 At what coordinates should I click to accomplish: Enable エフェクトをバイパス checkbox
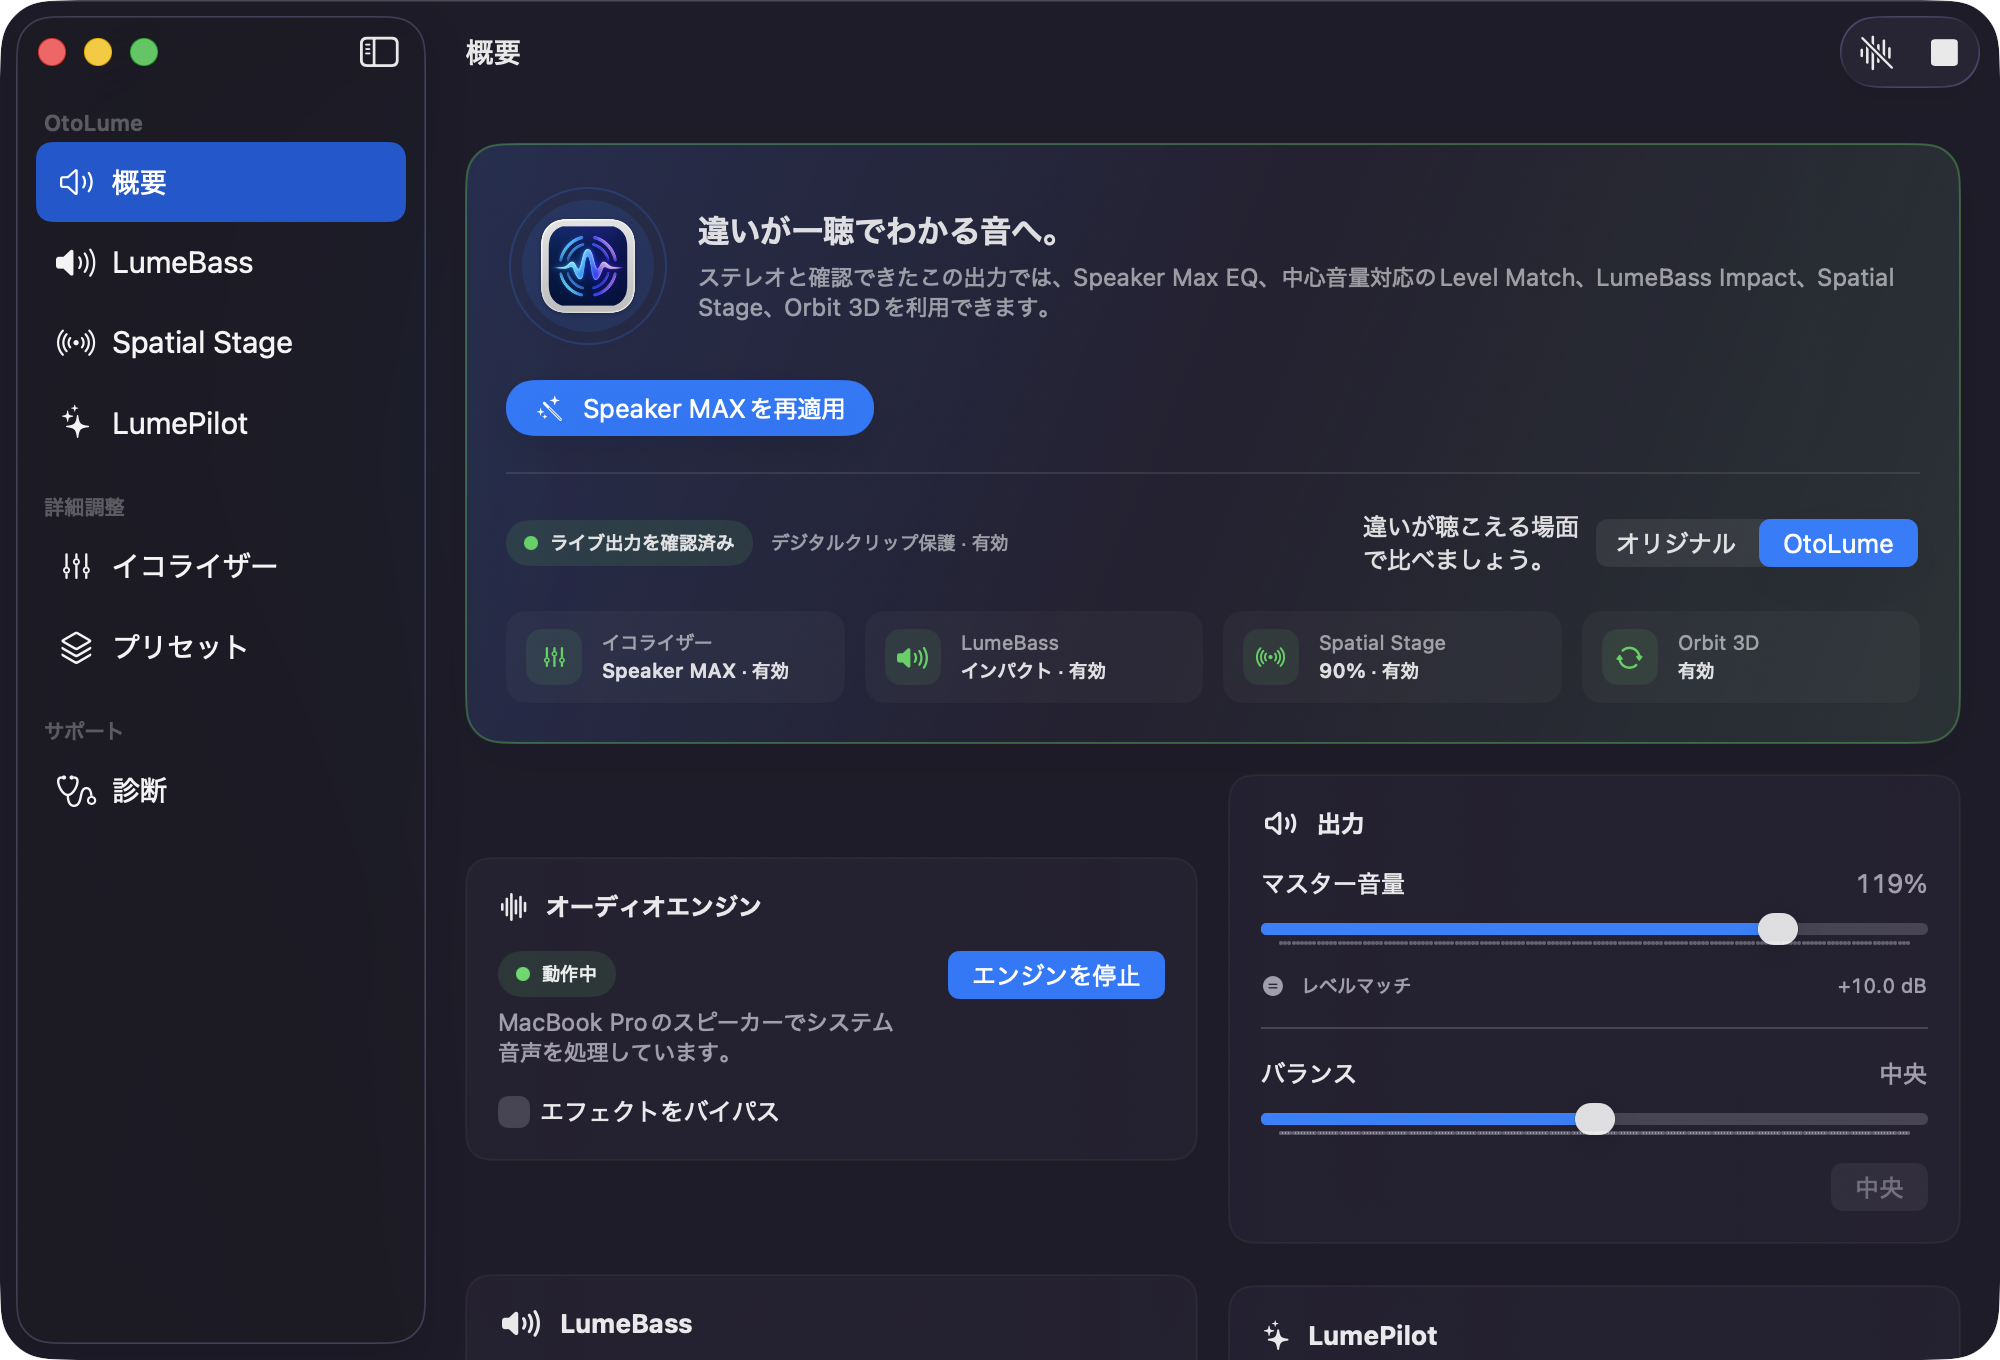point(514,1112)
